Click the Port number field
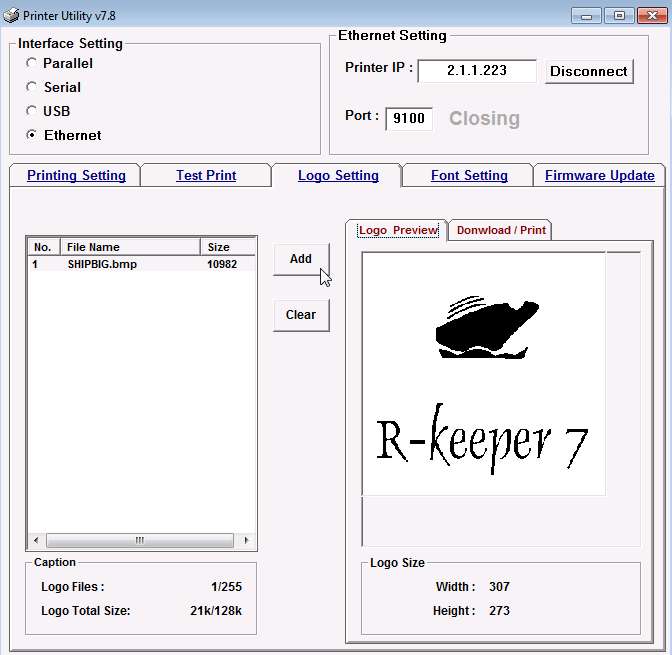This screenshot has height=655, width=672. (408, 118)
